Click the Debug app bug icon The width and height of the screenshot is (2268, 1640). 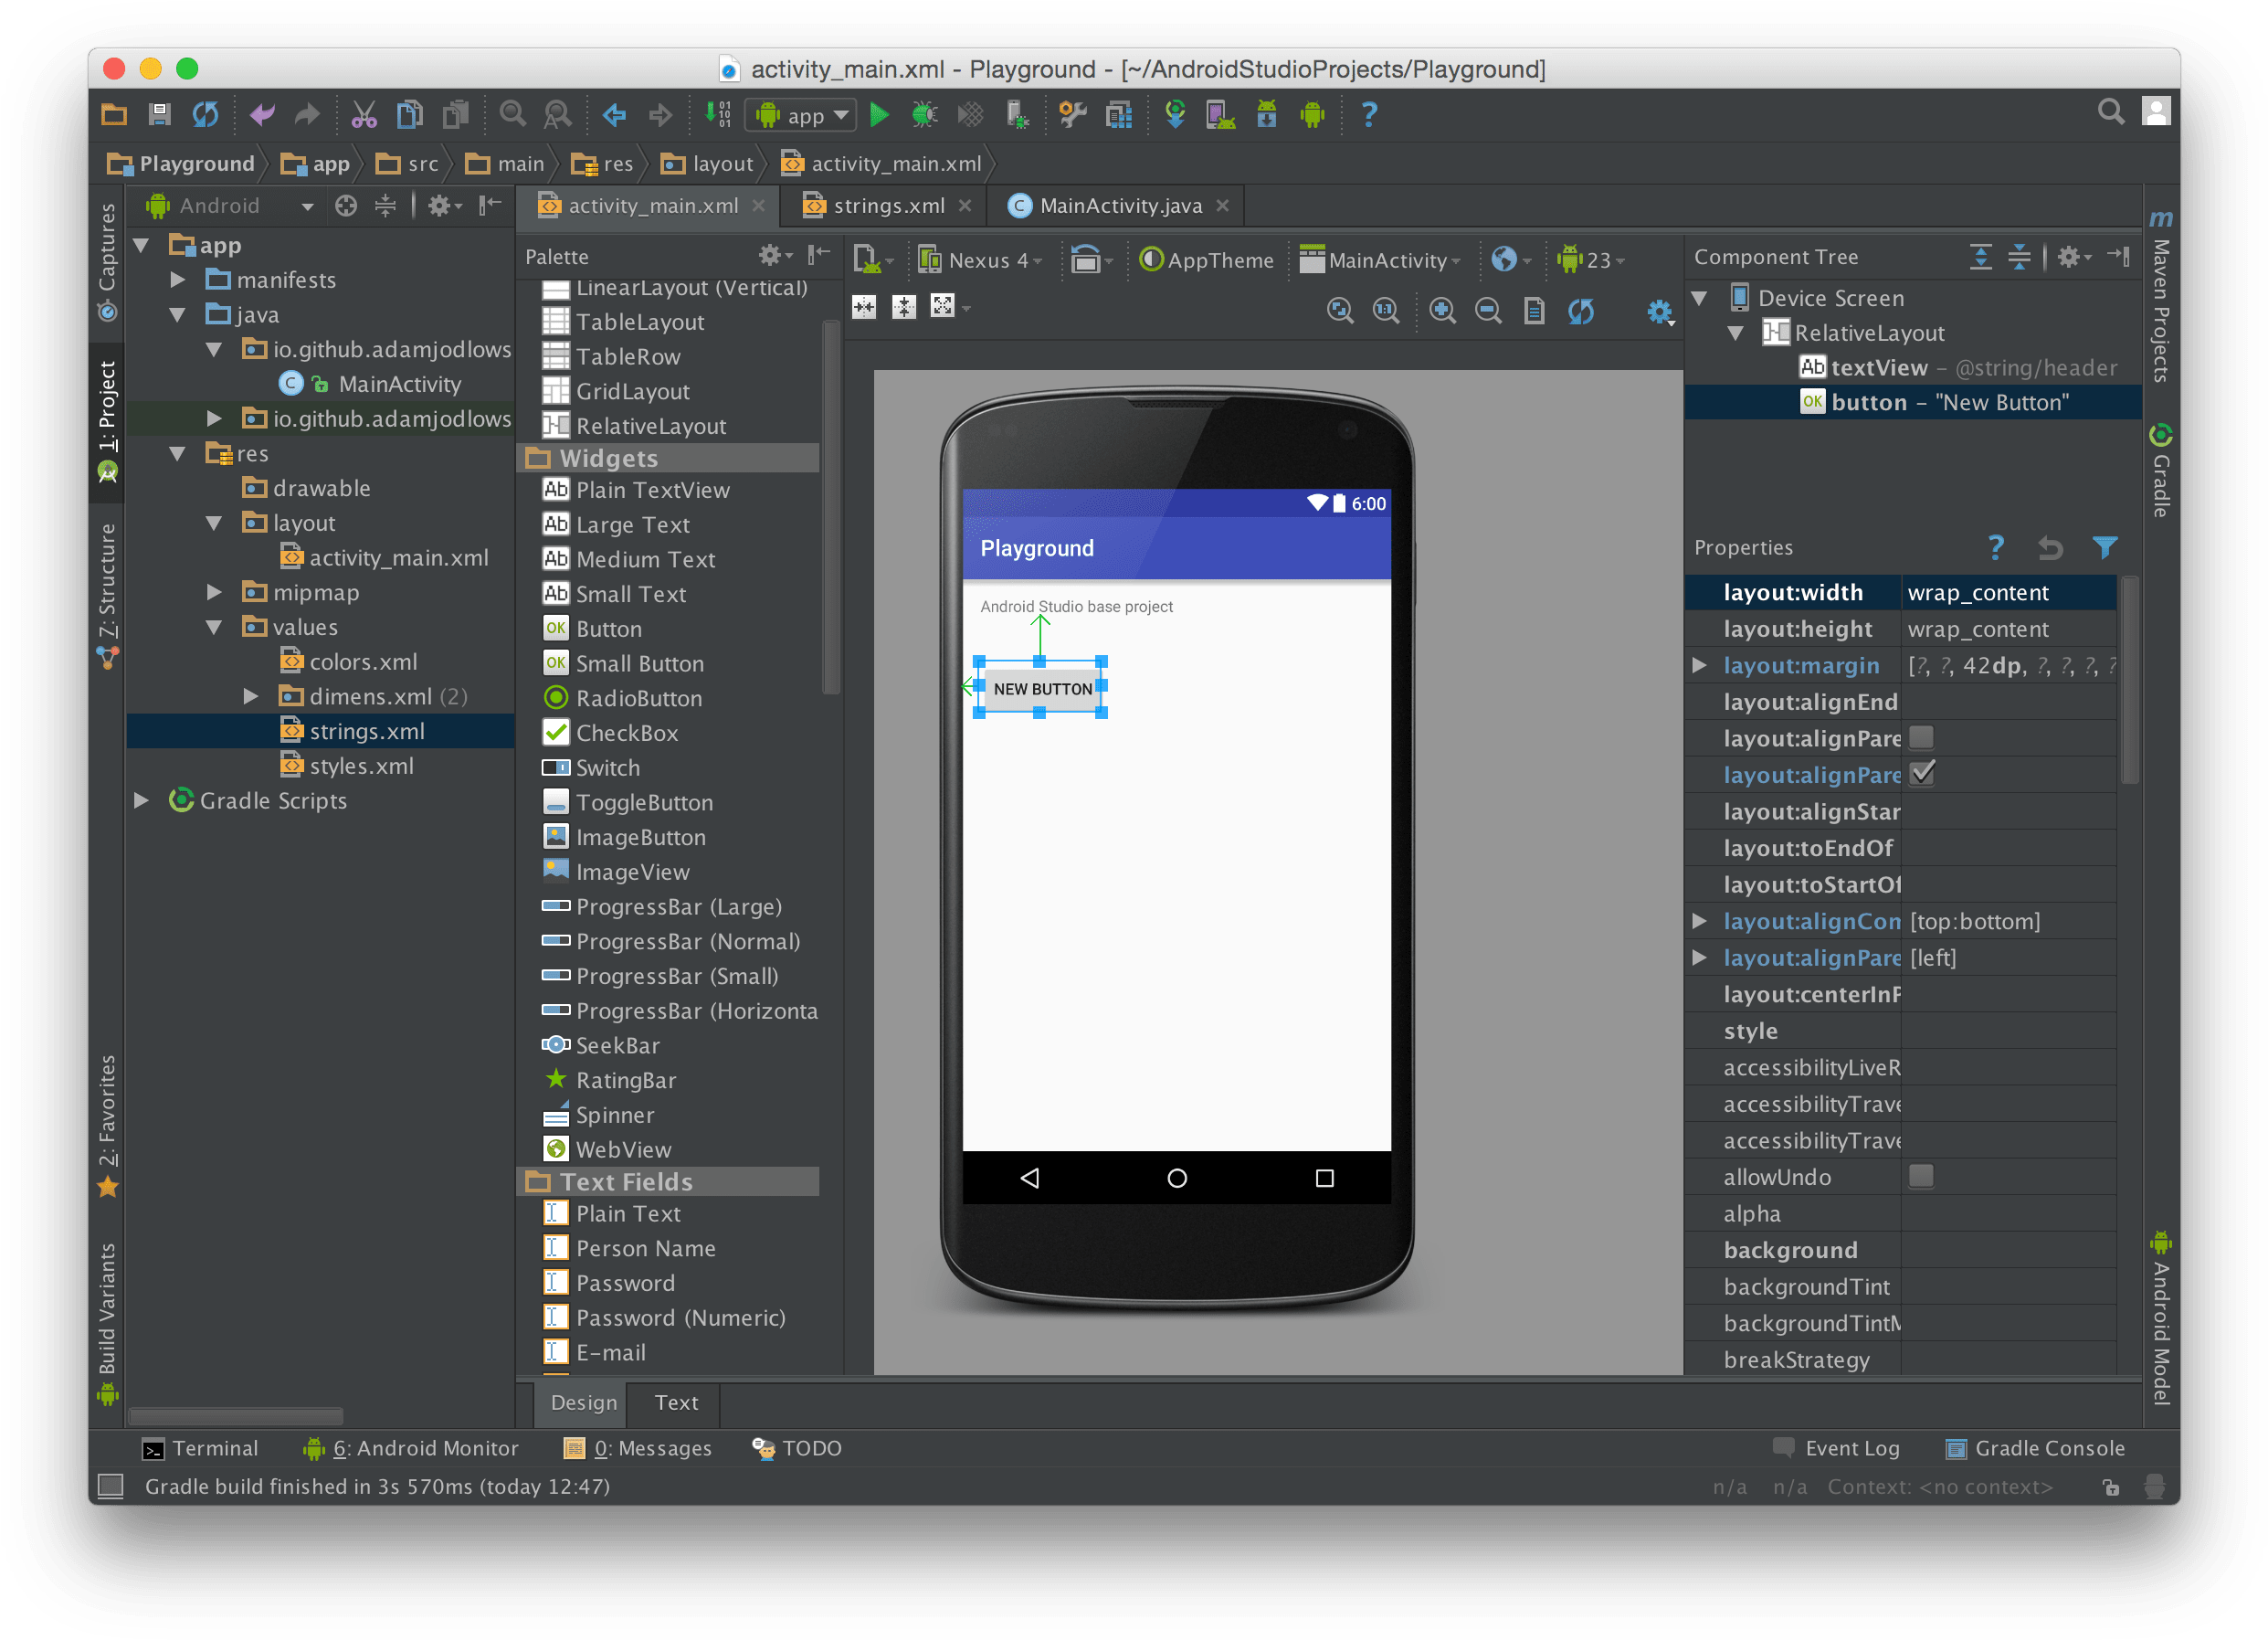924,115
